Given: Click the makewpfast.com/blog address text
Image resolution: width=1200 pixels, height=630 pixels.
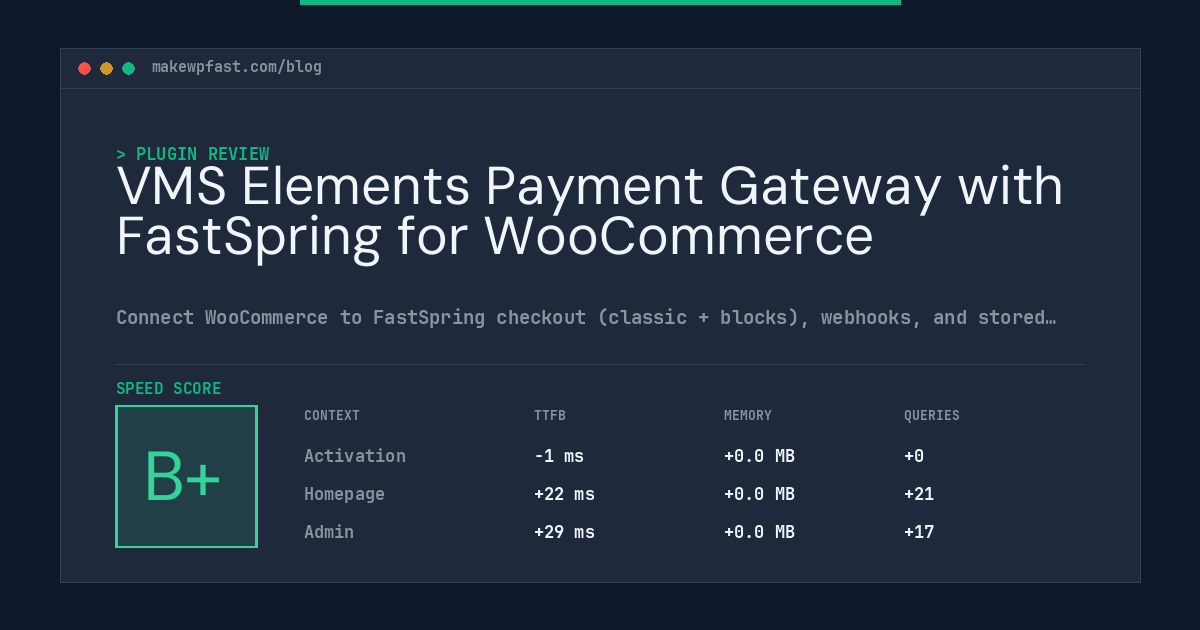Looking at the screenshot, I should point(237,67).
